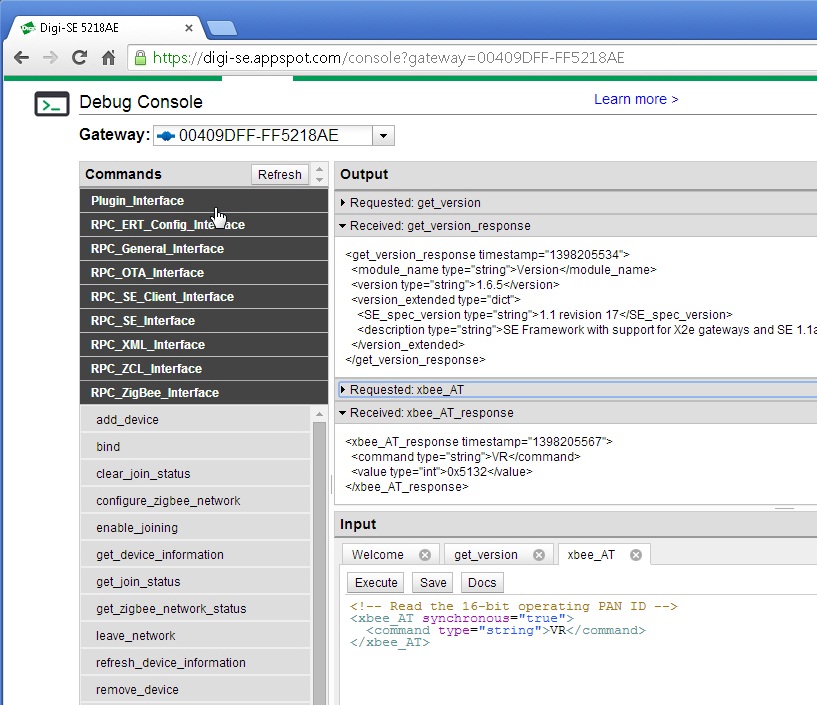Go to browser Home icon
Viewport: 817px width, 705px height.
(x=108, y=58)
